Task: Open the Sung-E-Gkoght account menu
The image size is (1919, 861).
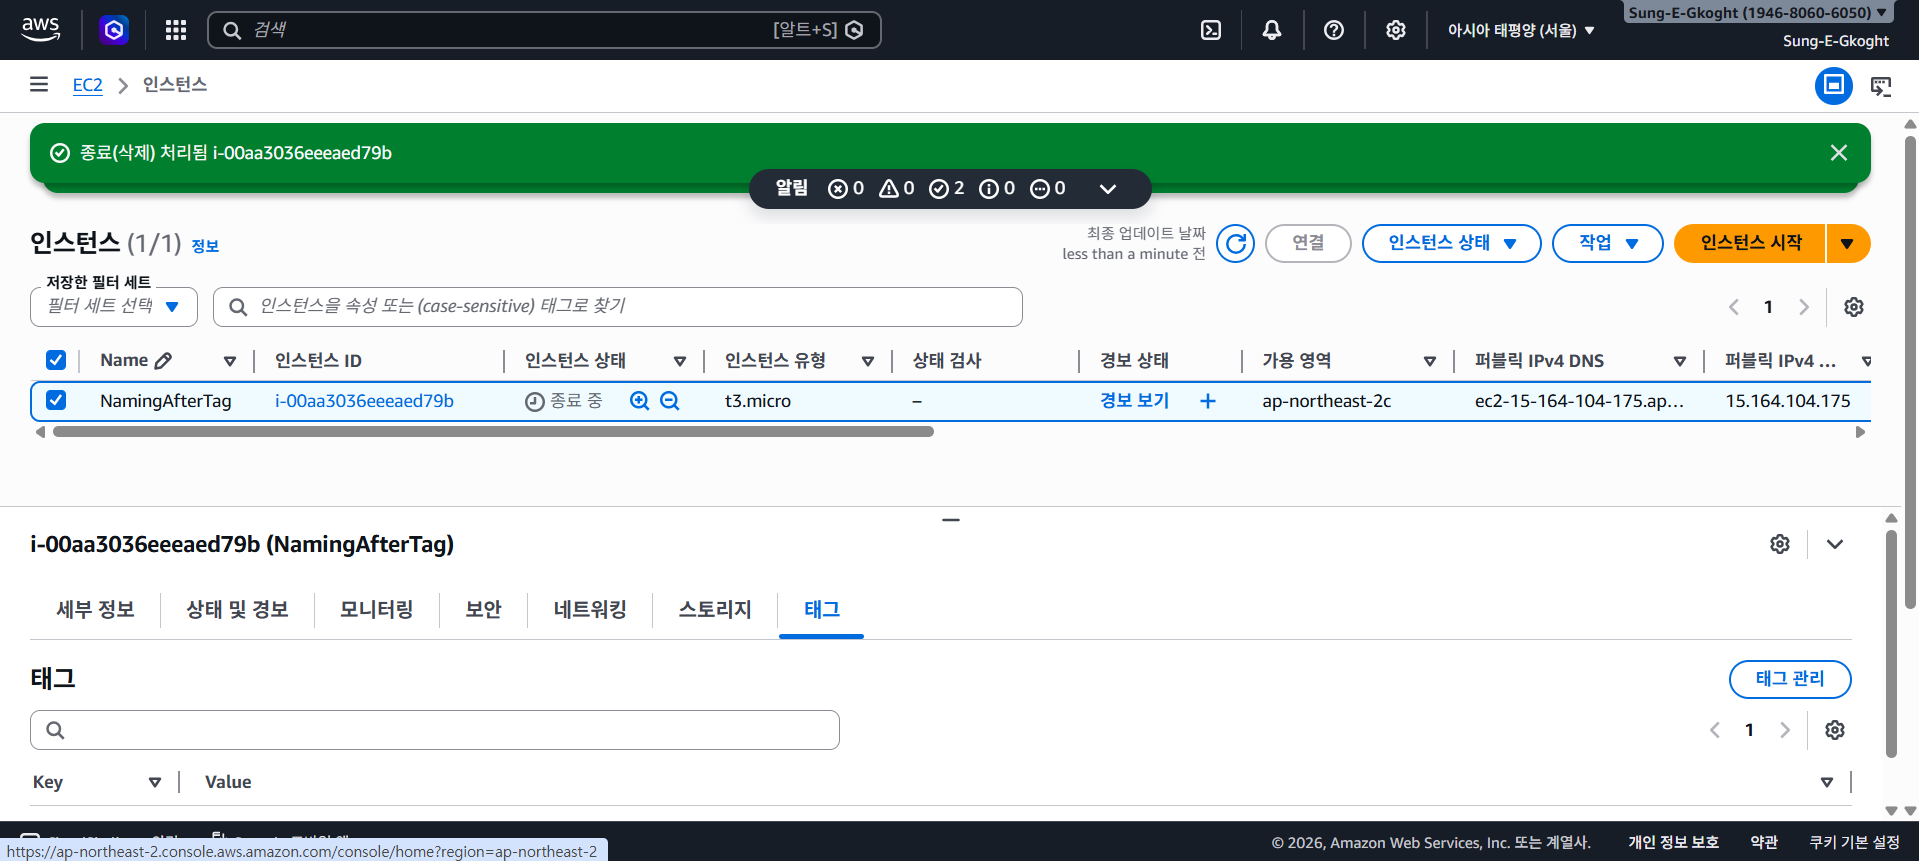Action: [x=1757, y=13]
